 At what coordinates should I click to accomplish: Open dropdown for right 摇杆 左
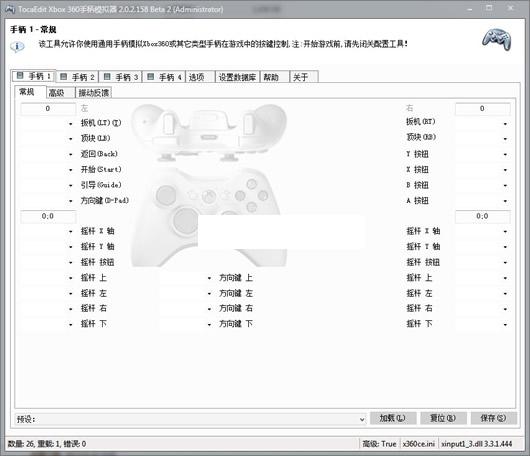coord(505,294)
